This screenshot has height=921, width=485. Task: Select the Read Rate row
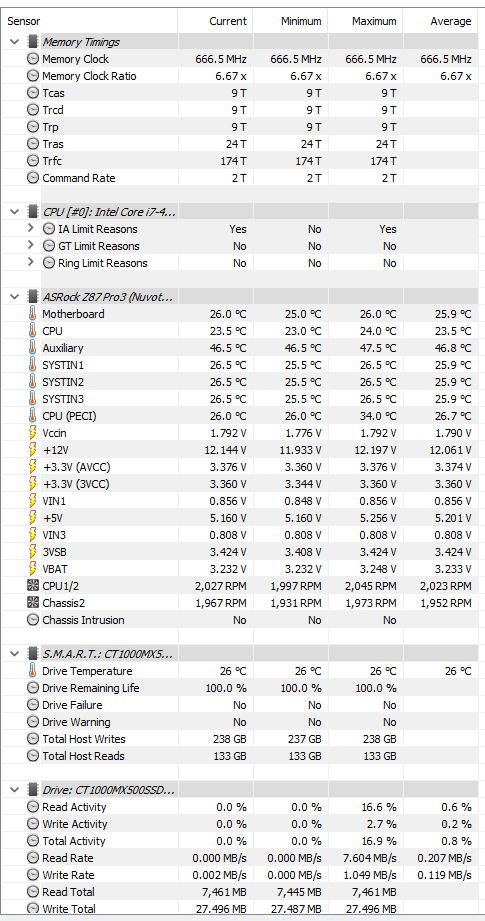[x=242, y=858]
